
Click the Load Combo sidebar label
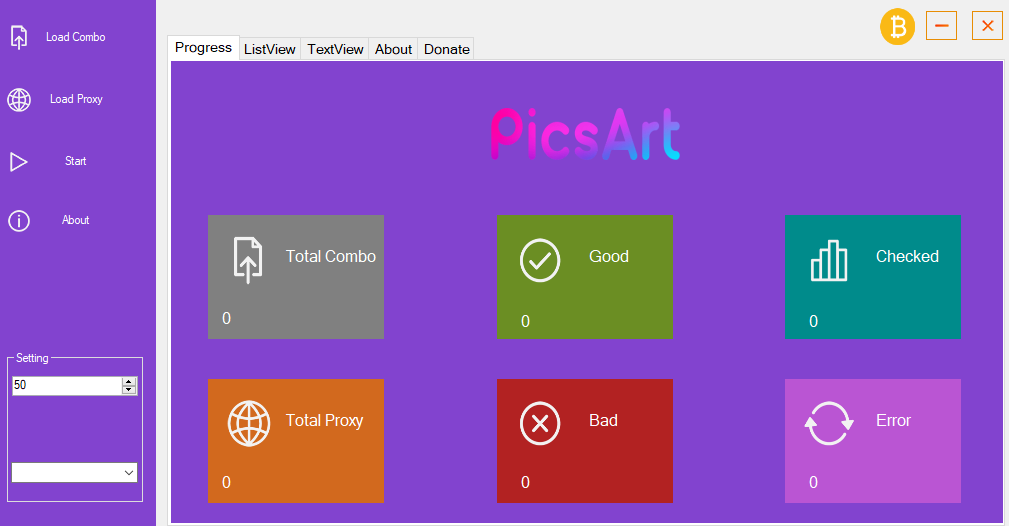(75, 37)
